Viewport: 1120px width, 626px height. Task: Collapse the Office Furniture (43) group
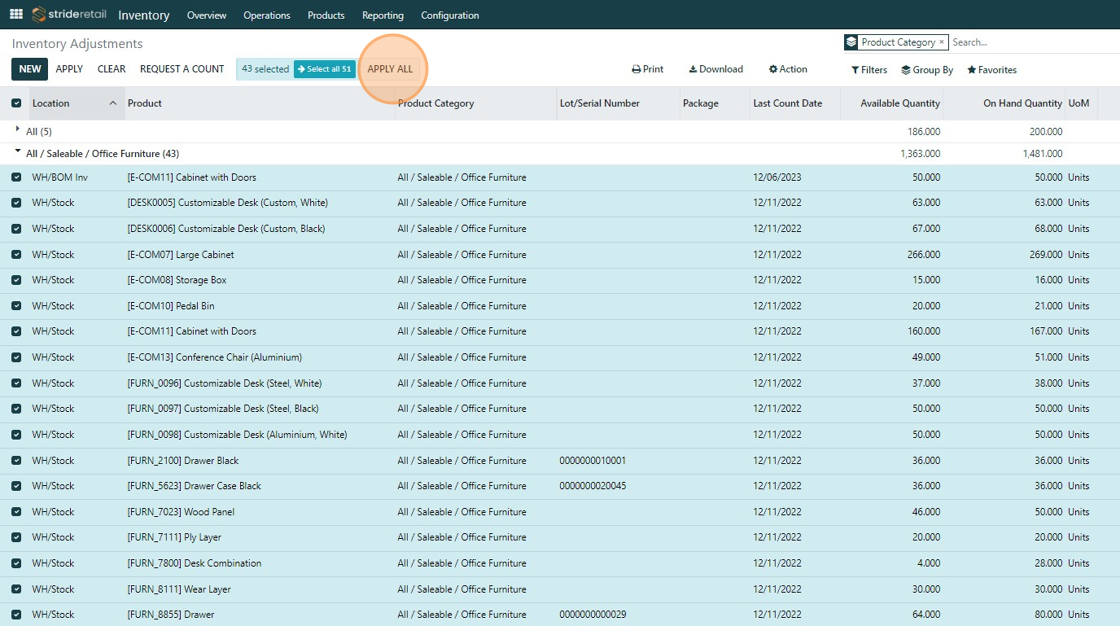tap(18, 153)
